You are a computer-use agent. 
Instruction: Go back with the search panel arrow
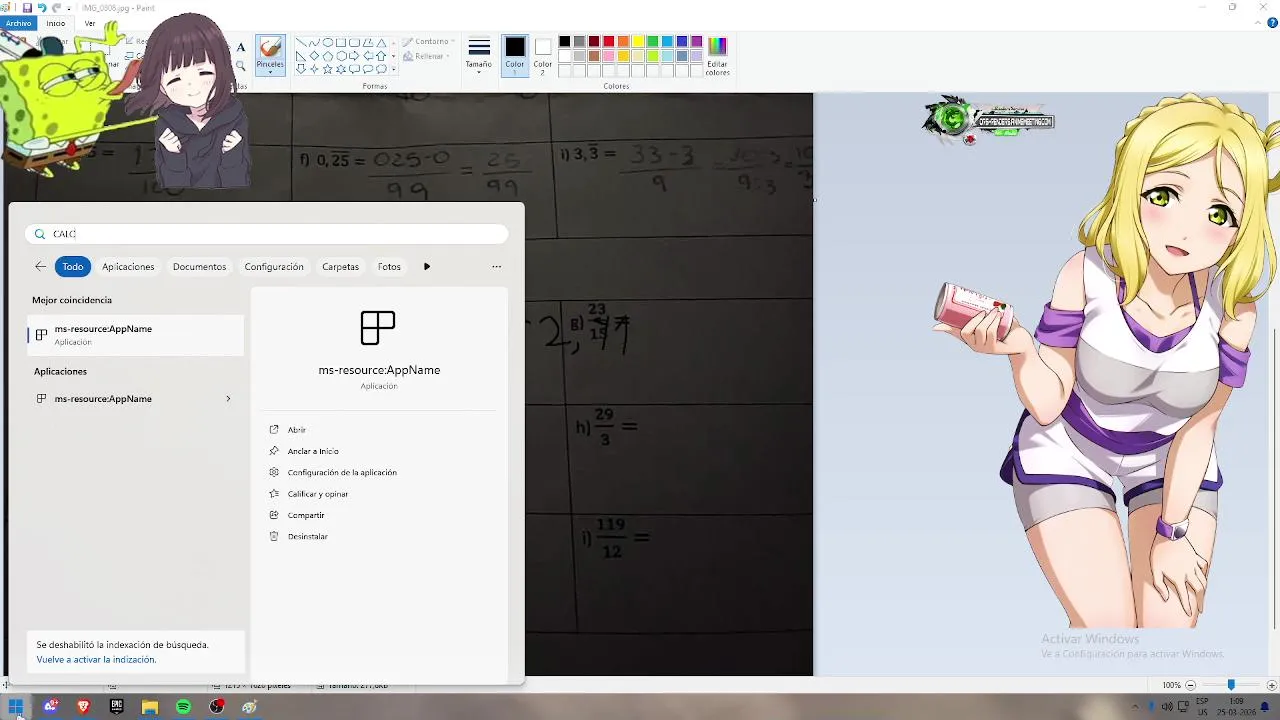coord(40,266)
